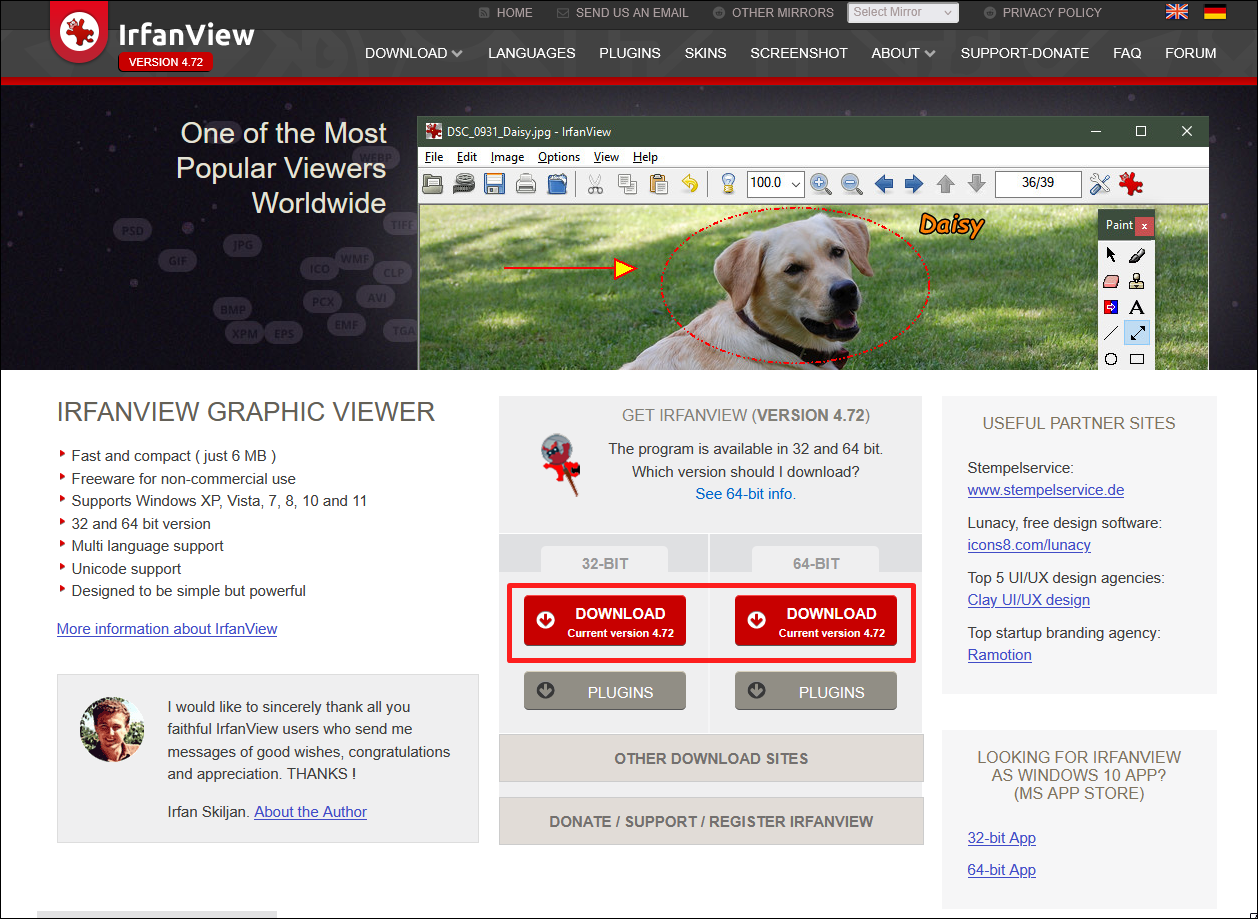Select the Text A tool in Paint panel
This screenshot has width=1258, height=919.
click(x=1137, y=307)
